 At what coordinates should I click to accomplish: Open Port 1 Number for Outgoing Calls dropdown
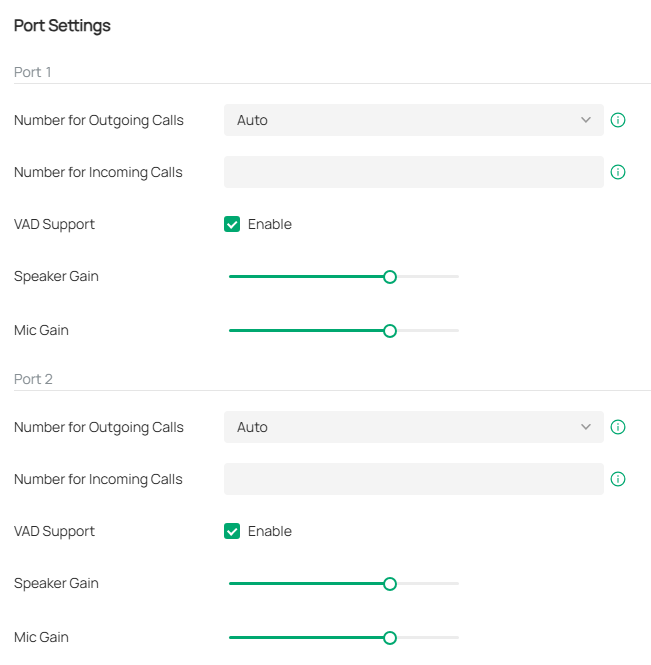[413, 120]
